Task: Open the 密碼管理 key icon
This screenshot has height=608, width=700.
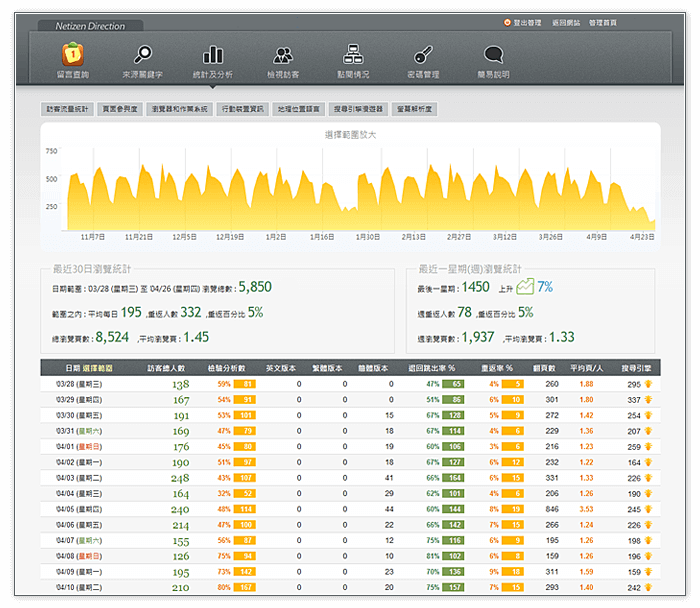Action: coord(423,56)
